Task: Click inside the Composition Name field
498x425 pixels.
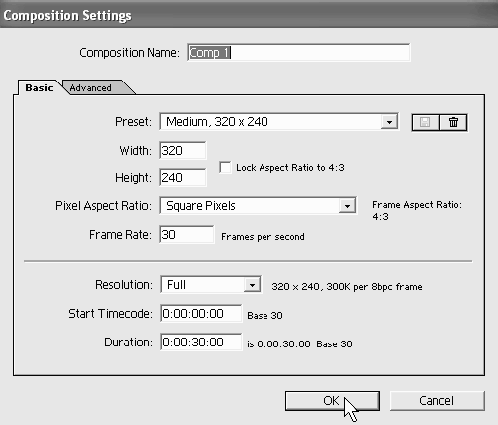Action: [299, 53]
